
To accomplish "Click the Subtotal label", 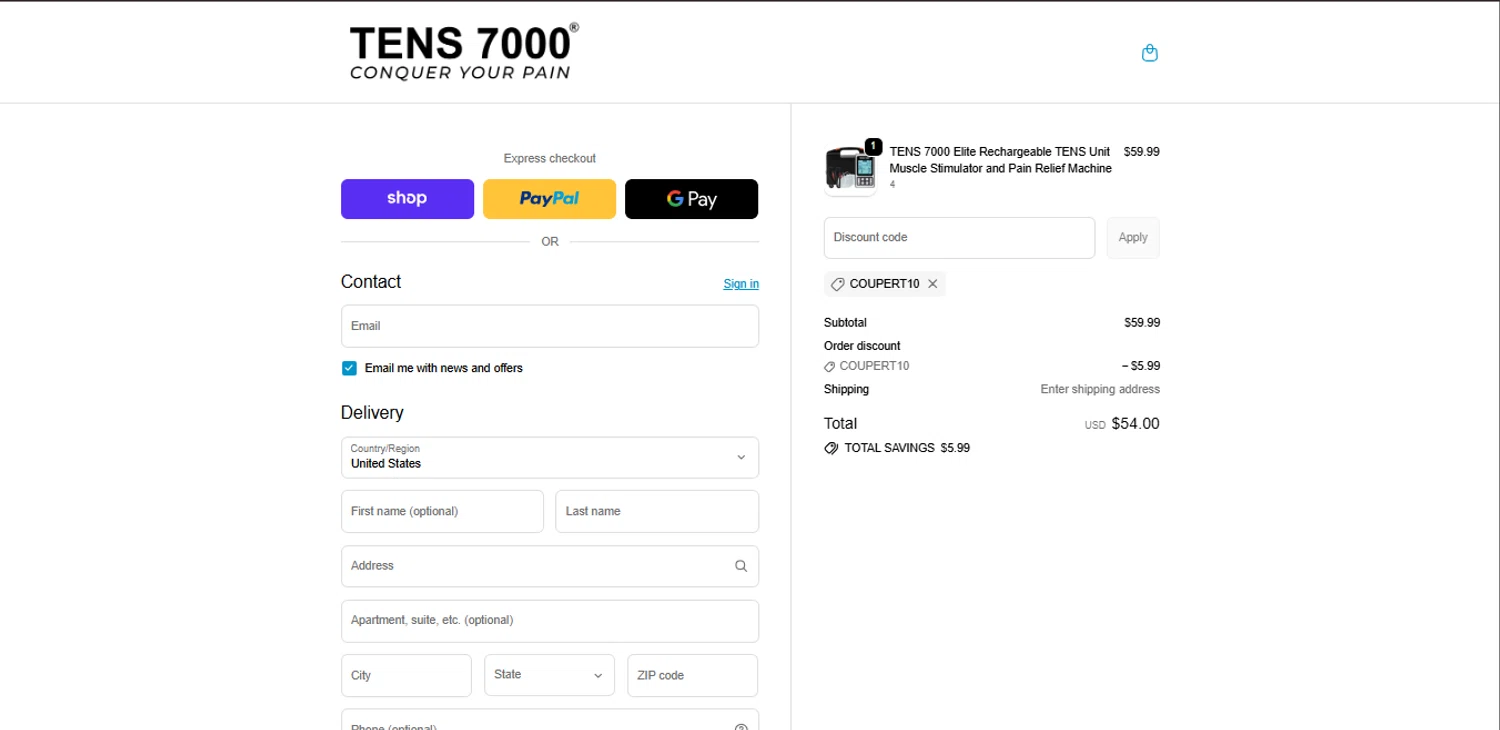I will 845,323.
